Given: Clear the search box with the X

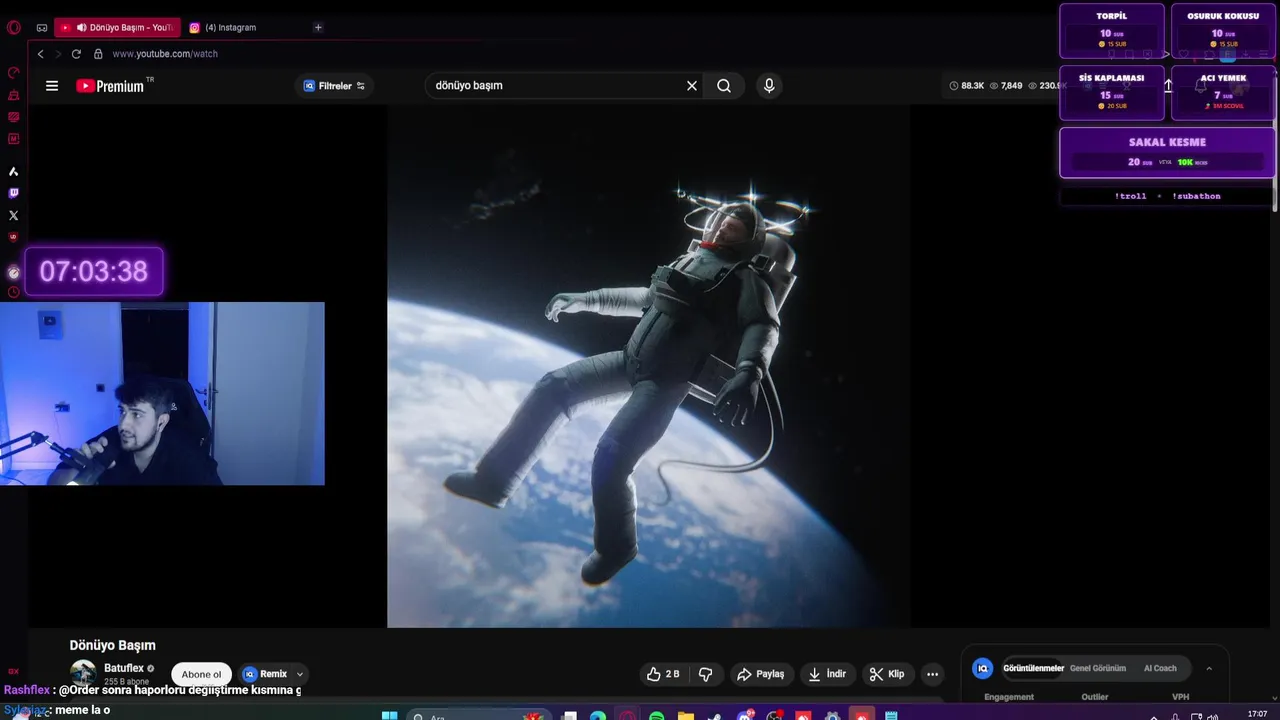Looking at the screenshot, I should 691,86.
